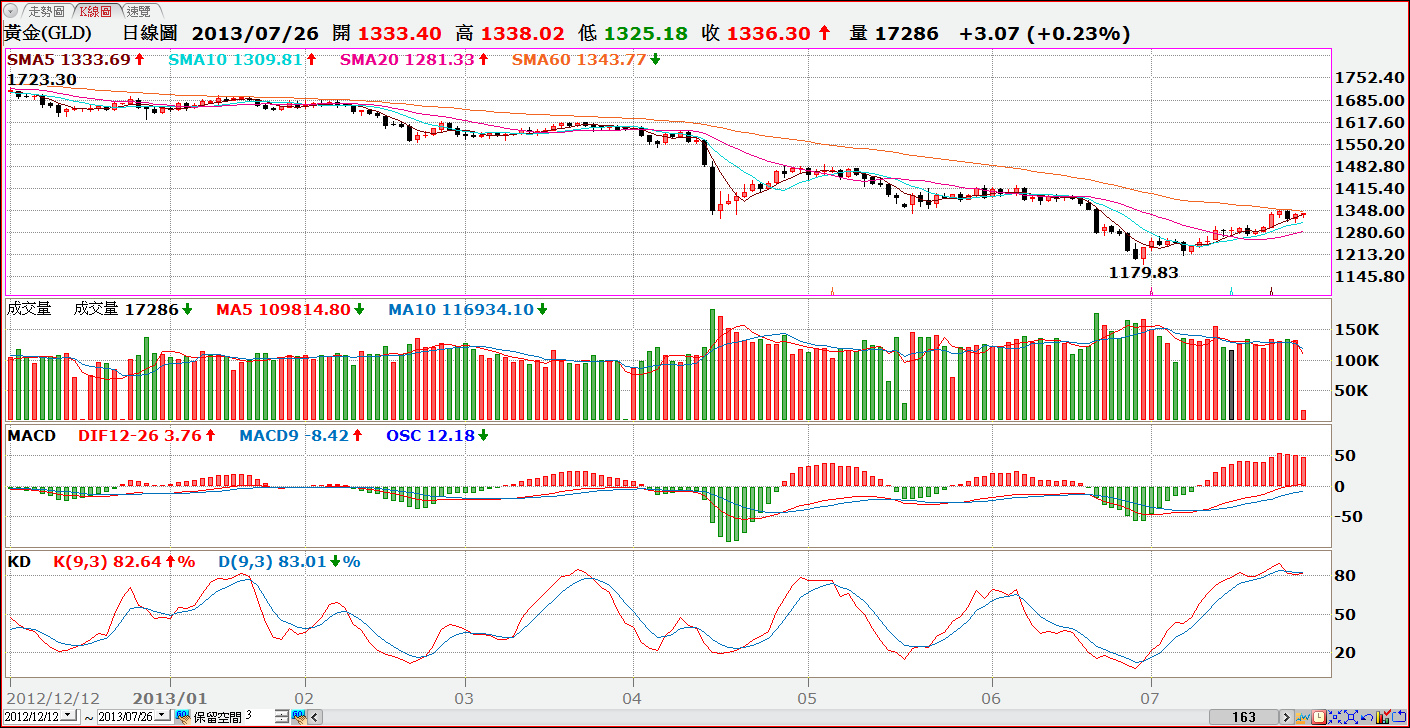Click the 163 bar count scrollbar thumb
1410x728 pixels.
pos(1243,717)
